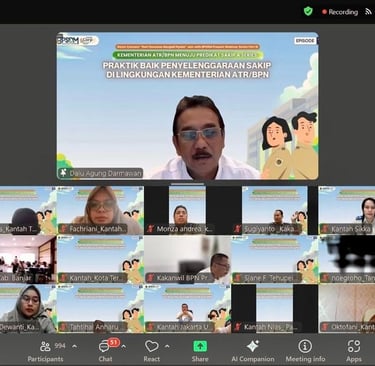
Task: Click muted mic icon beside Sugiyanto
Action: [x=238, y=229]
